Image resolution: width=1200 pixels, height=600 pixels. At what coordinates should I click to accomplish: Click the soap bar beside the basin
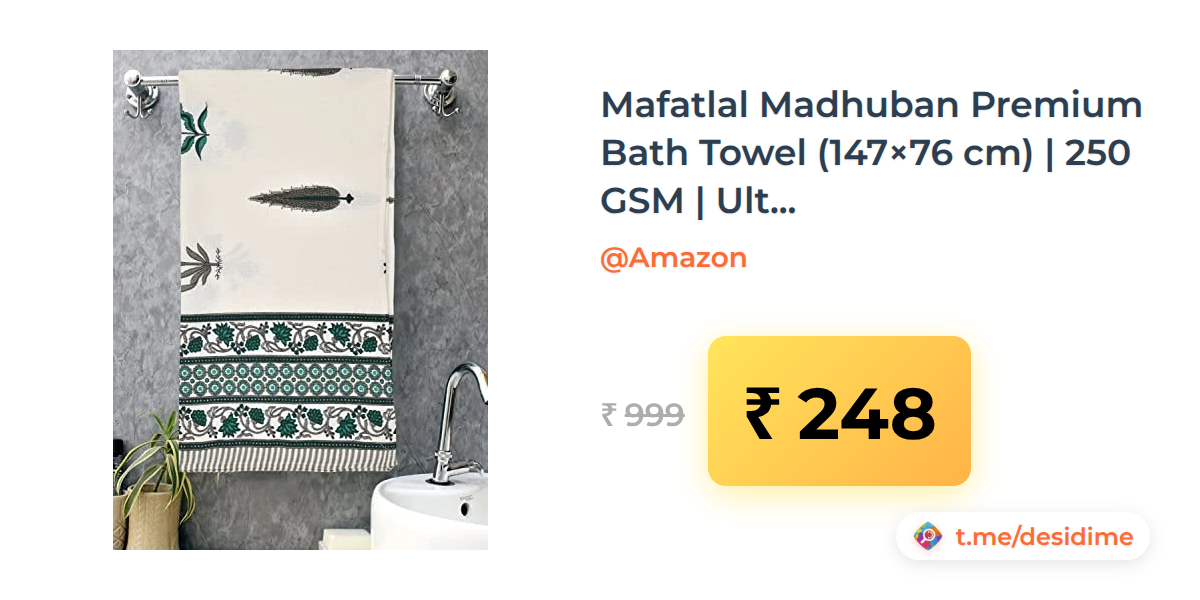pos(343,539)
